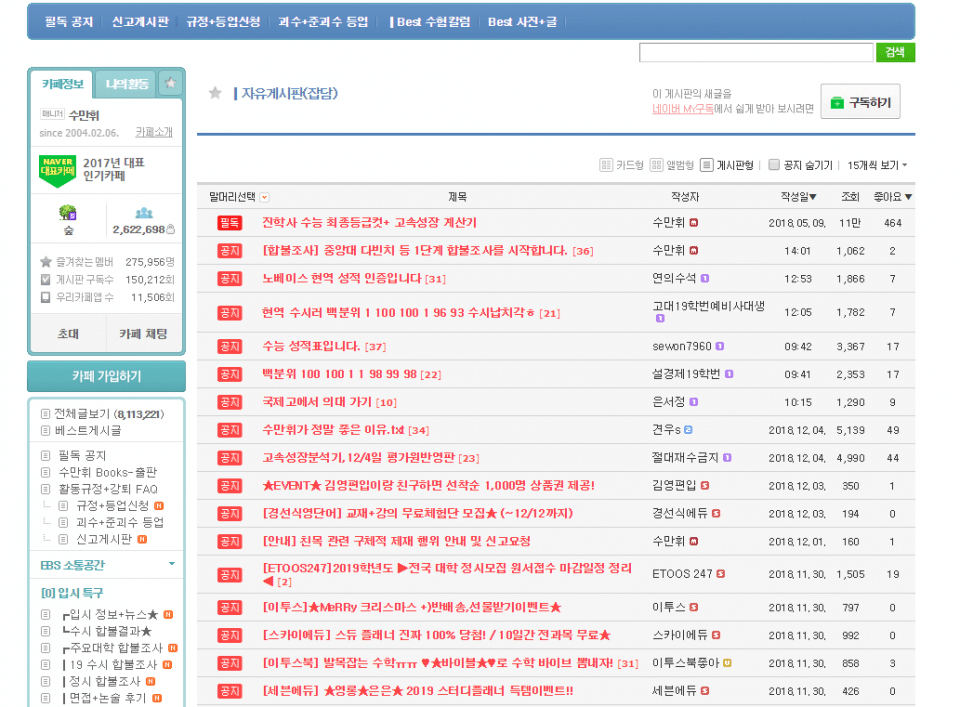This screenshot has height=707, width=960.
Task: Click the NAVER 대표카페 badge
Action: 58,171
